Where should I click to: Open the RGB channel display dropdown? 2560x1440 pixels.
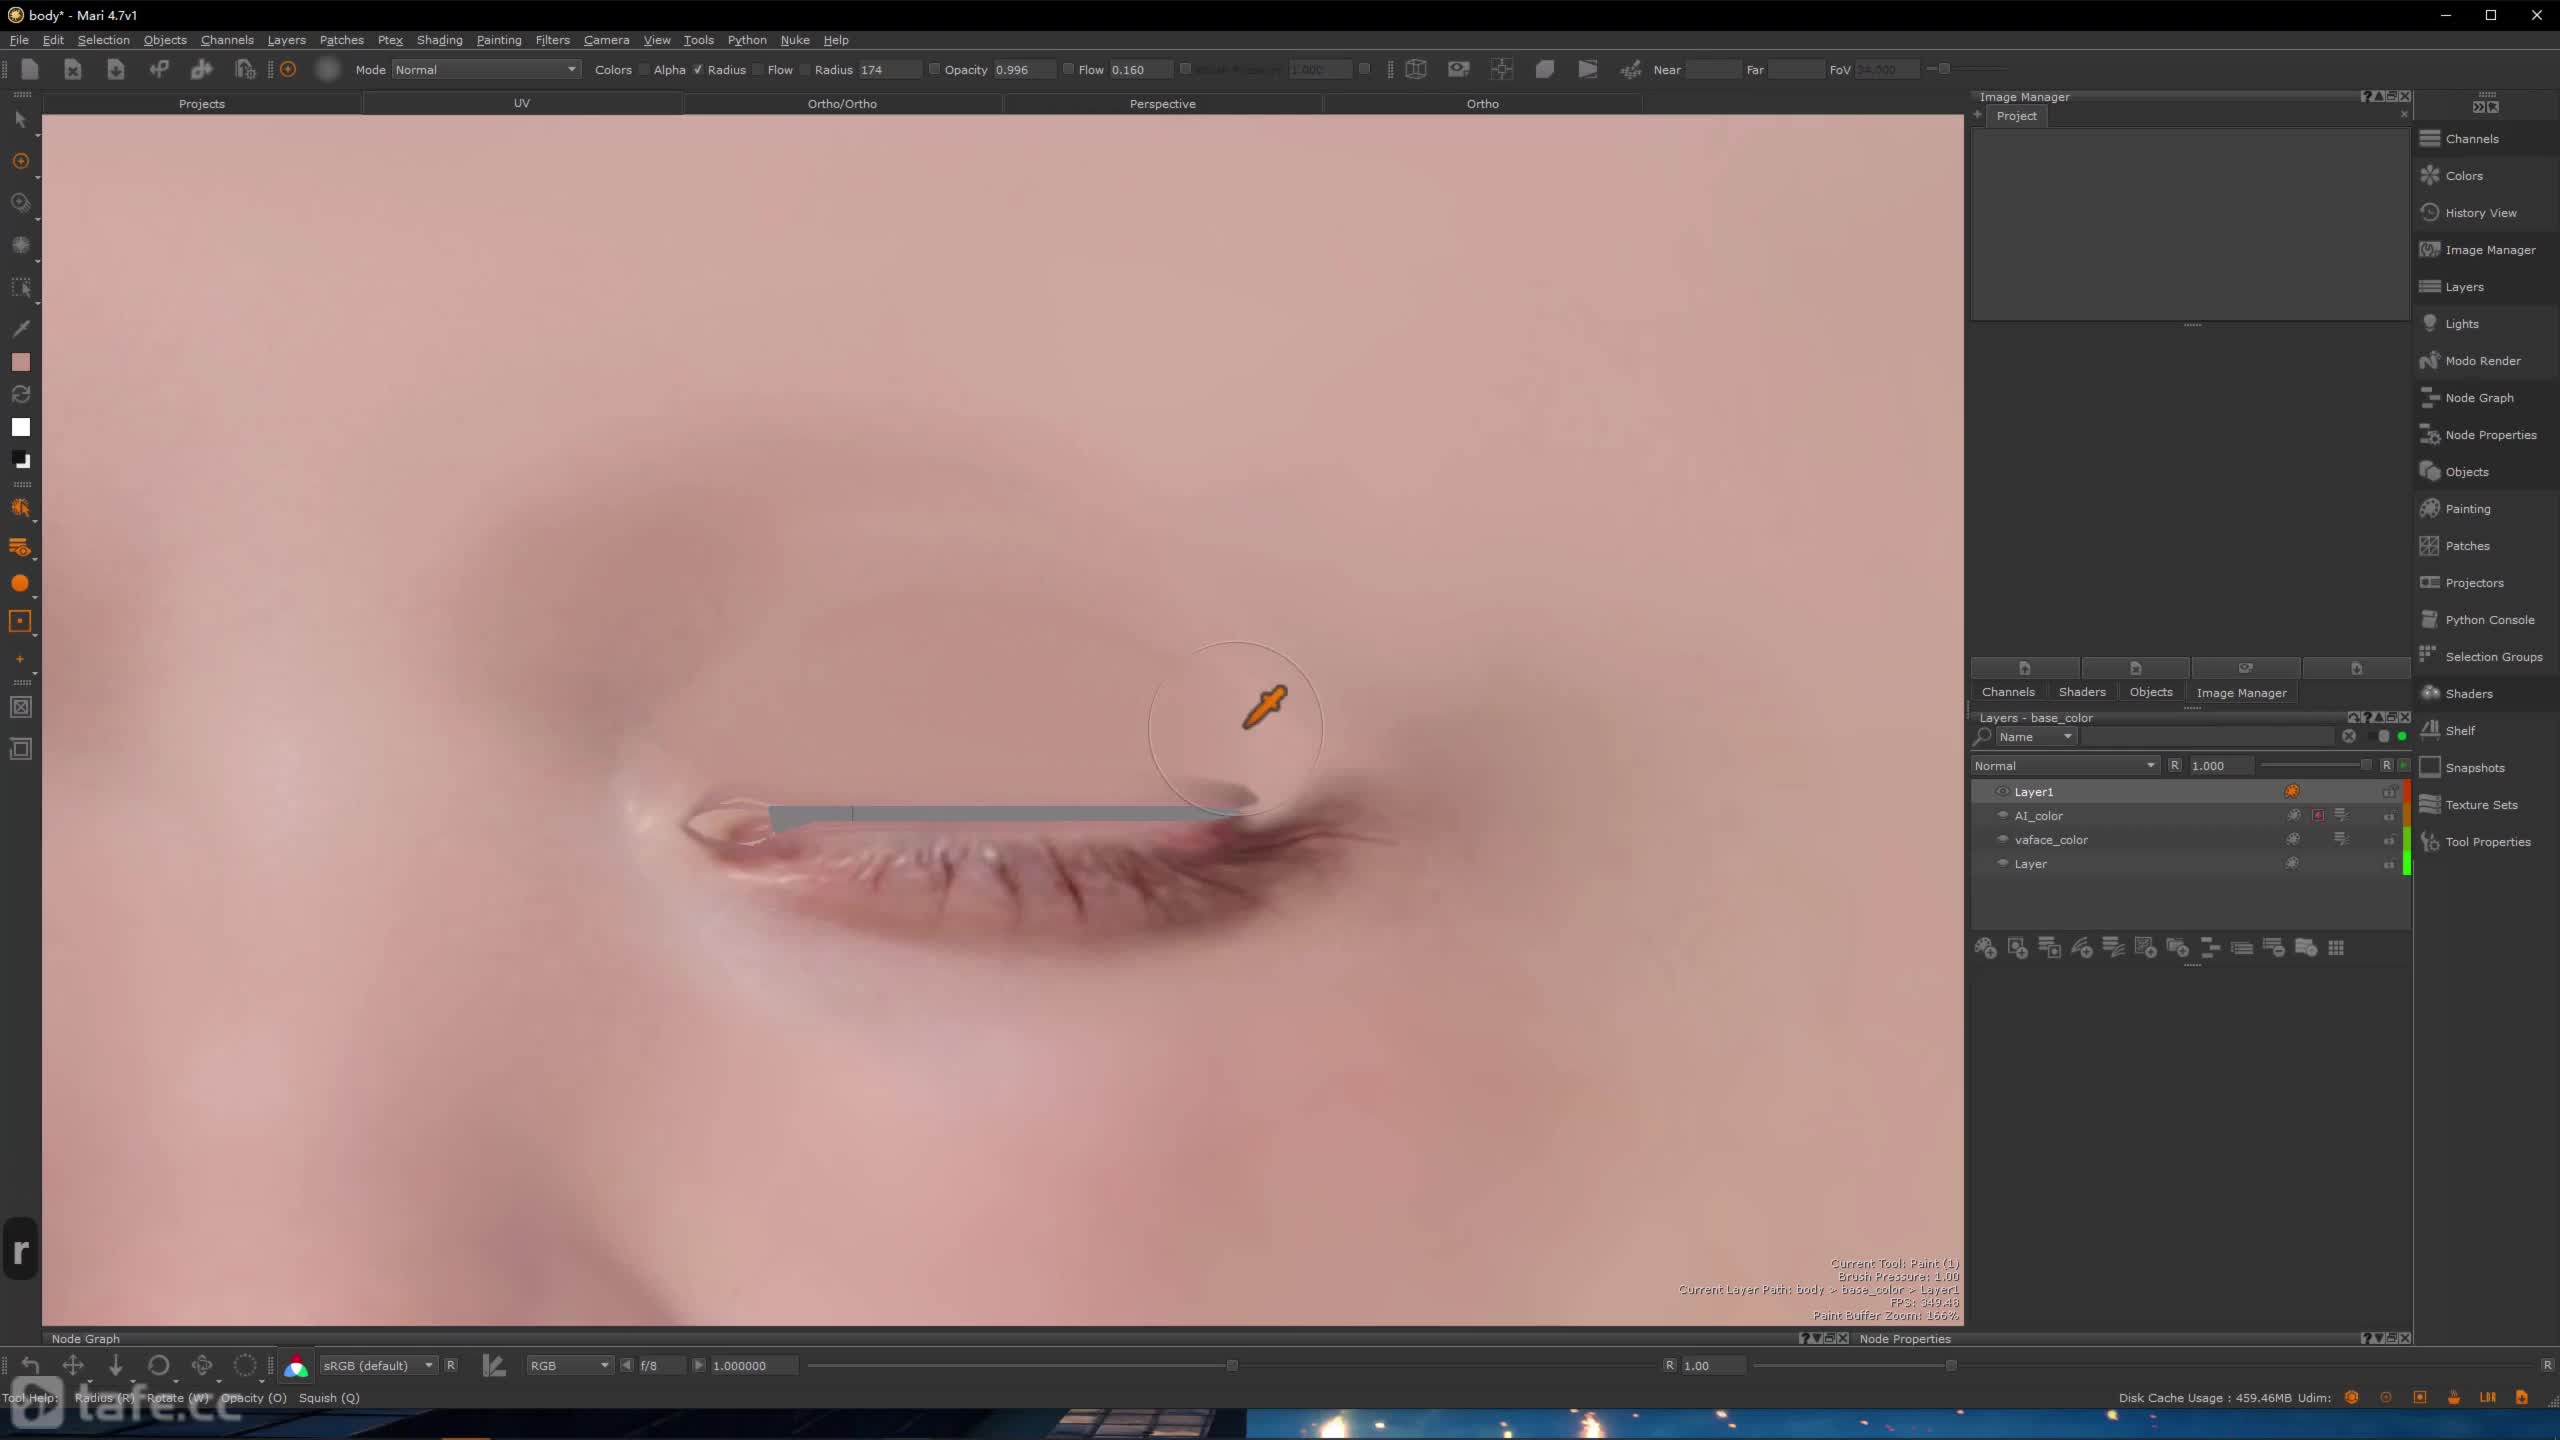tap(569, 1365)
